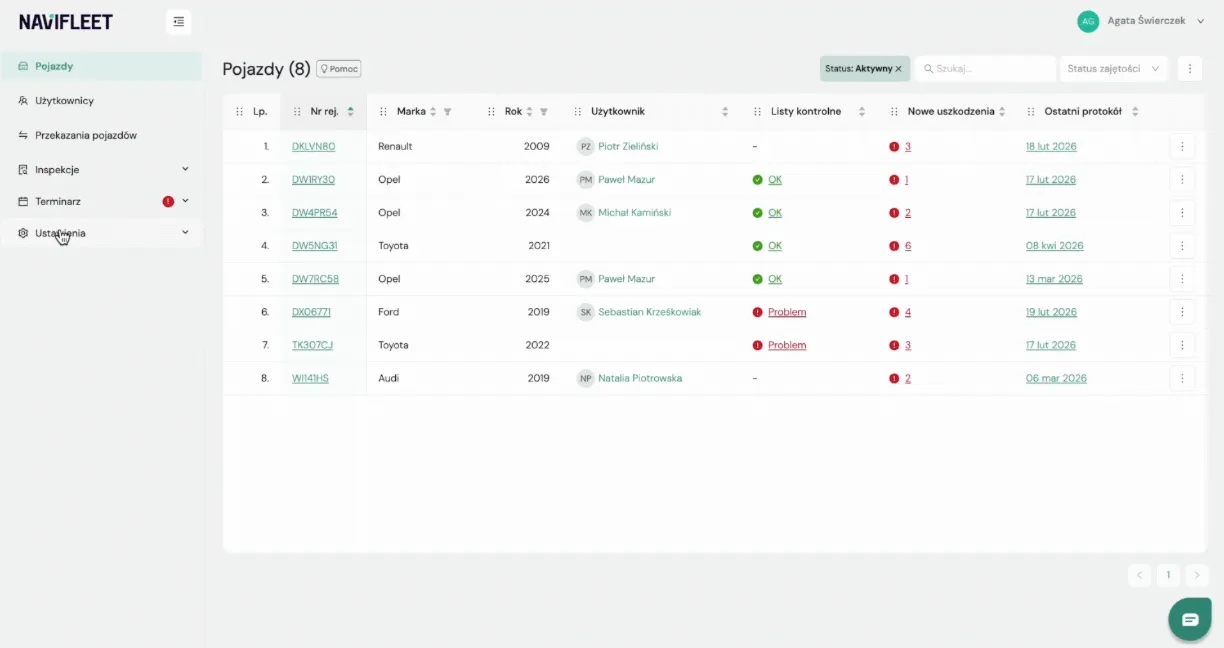Open user link Piotr Zieliński
This screenshot has height=648, width=1224.
pos(628,146)
